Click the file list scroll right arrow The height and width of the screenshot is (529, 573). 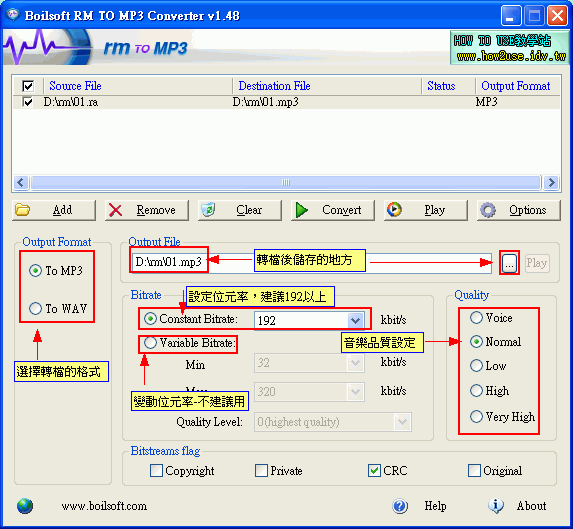[x=551, y=182]
